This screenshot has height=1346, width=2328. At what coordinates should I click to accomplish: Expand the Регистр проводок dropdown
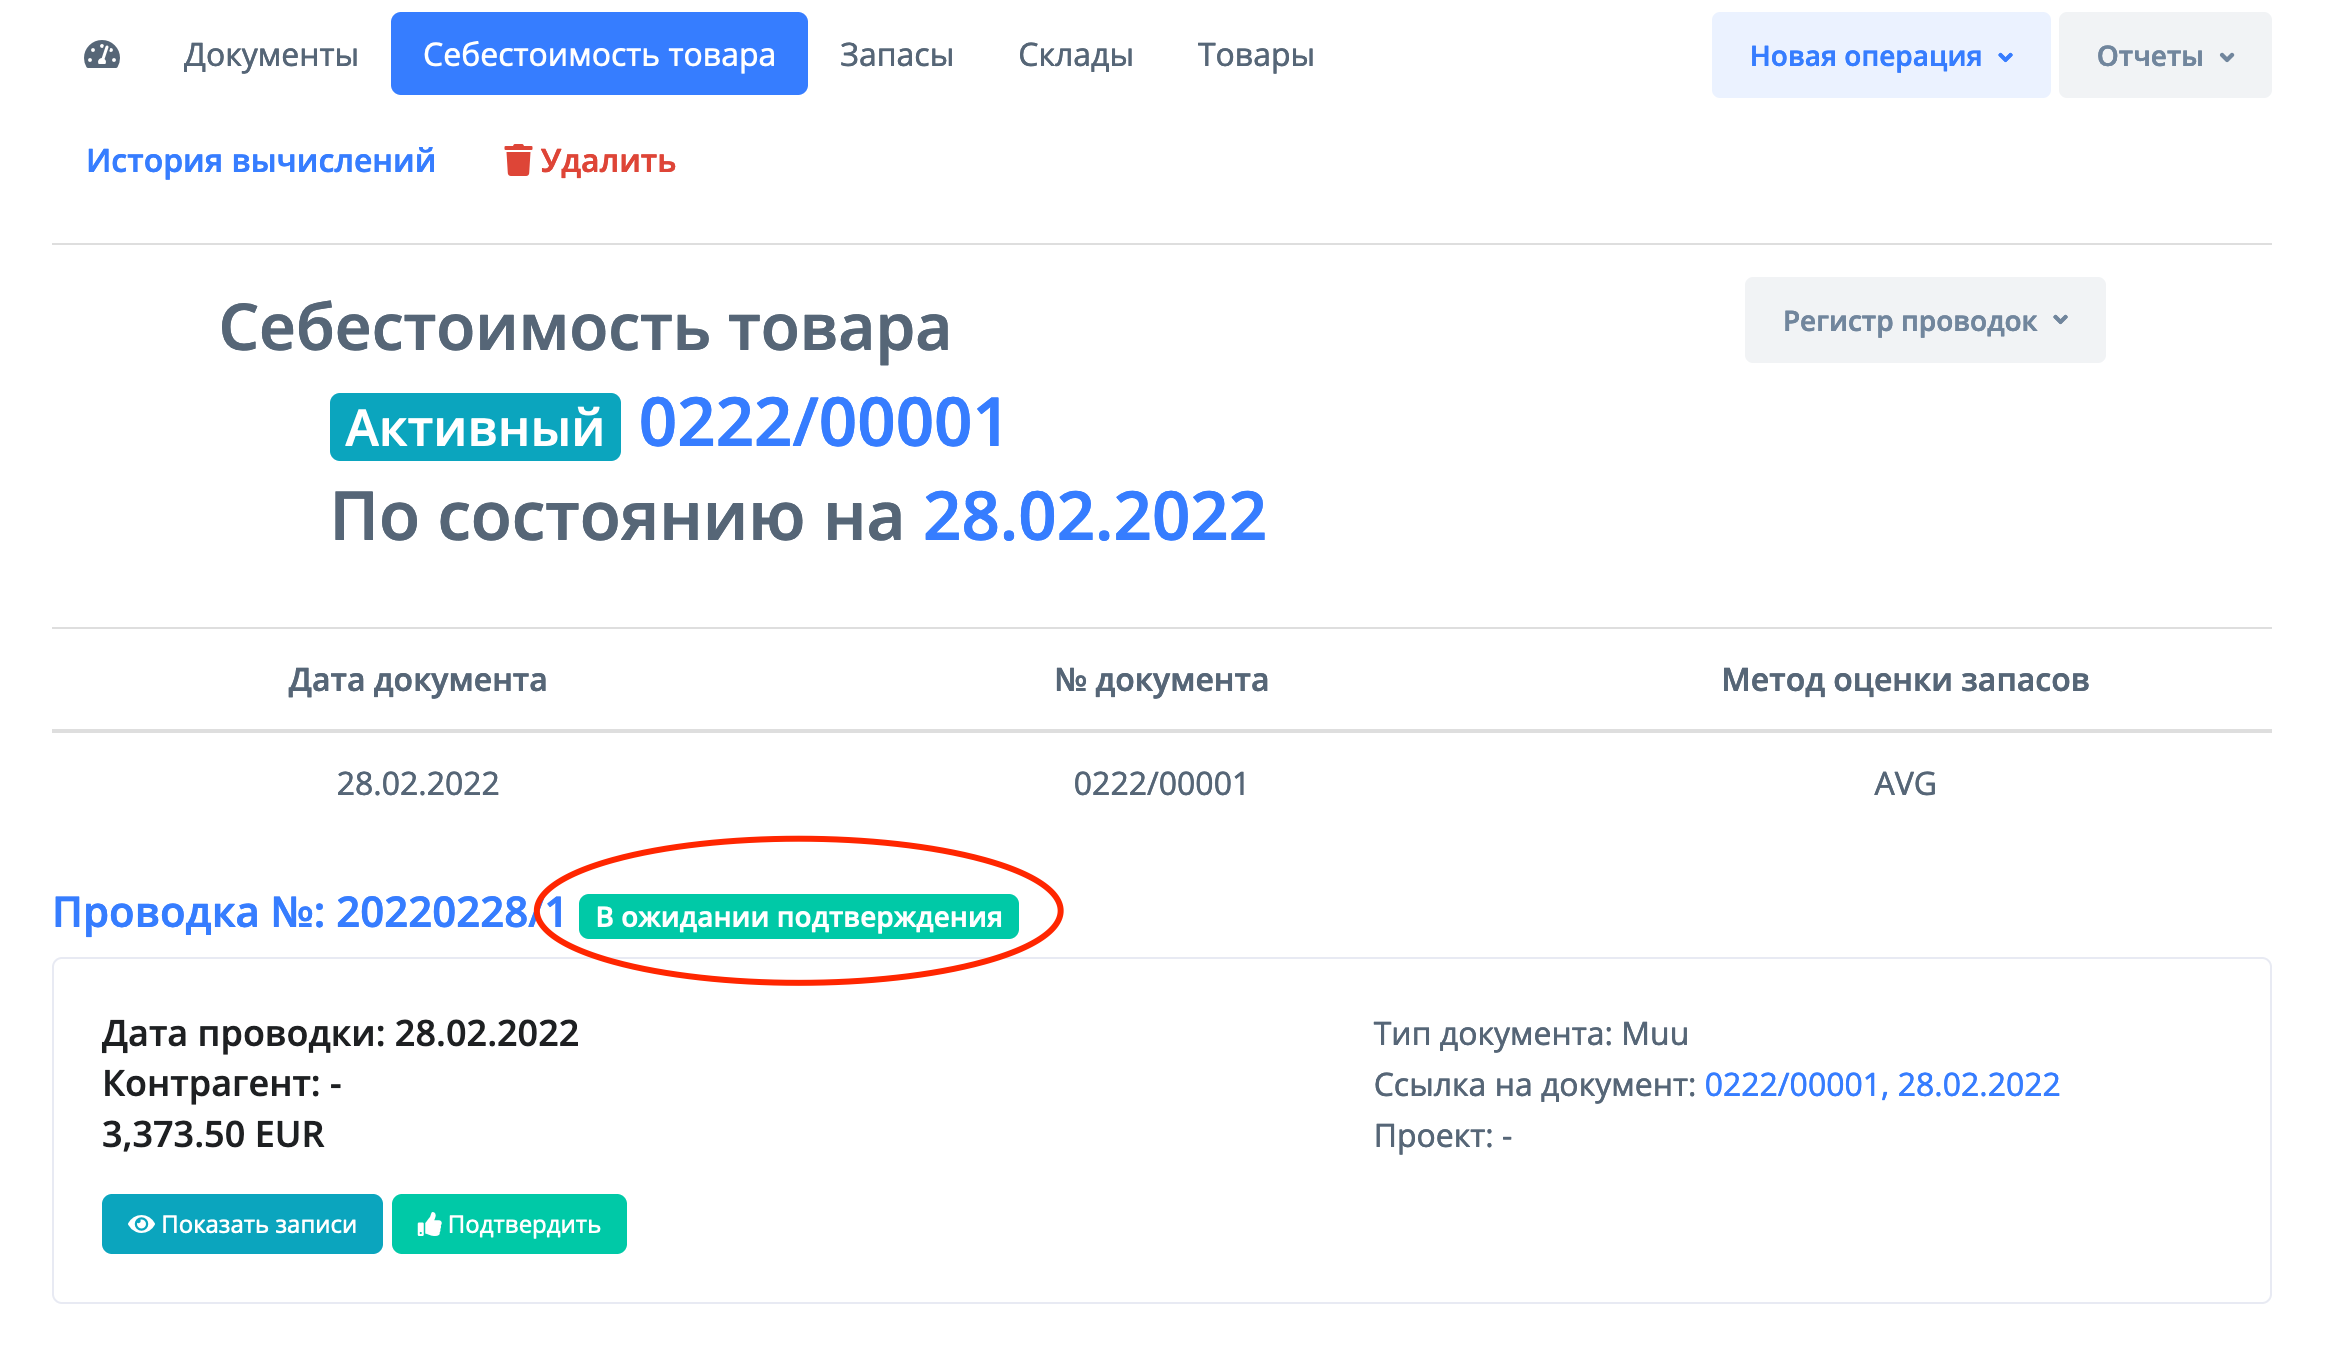[x=1924, y=321]
